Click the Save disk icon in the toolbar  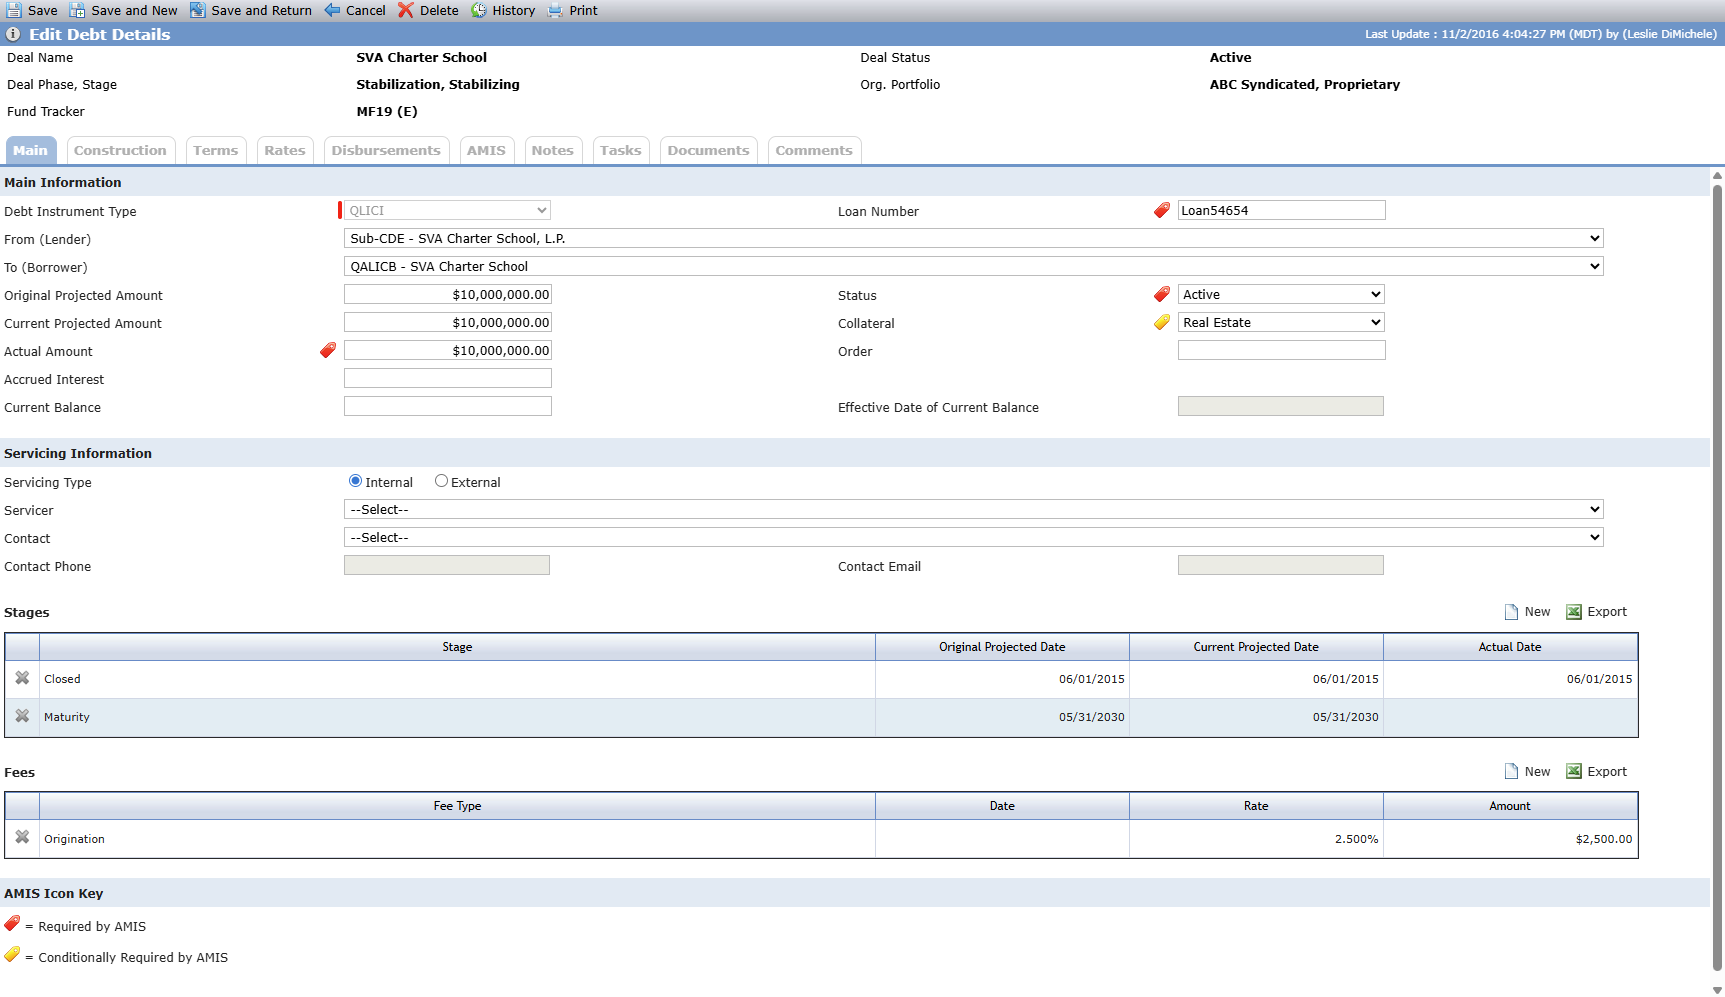click(x=14, y=10)
